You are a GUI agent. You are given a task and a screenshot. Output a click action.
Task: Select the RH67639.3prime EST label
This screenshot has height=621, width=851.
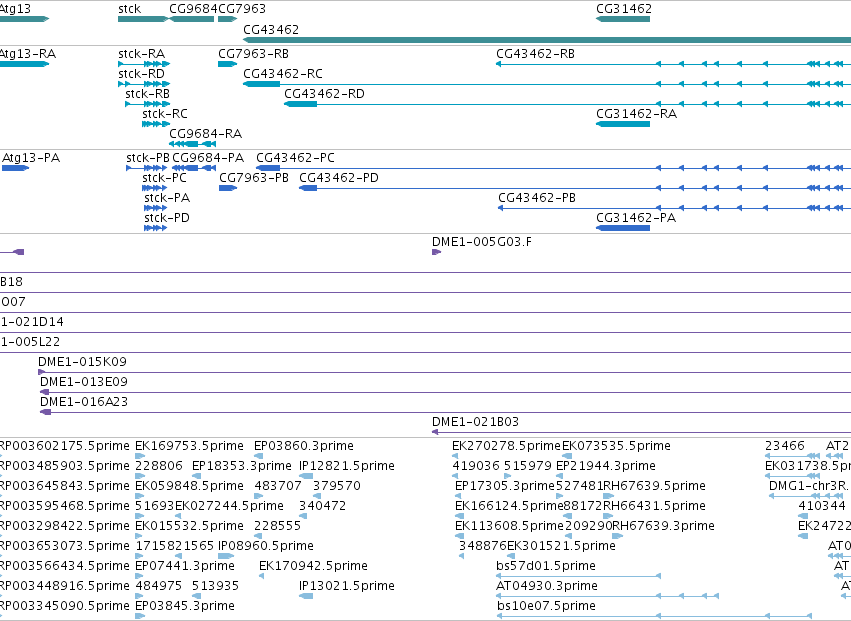coord(663,527)
